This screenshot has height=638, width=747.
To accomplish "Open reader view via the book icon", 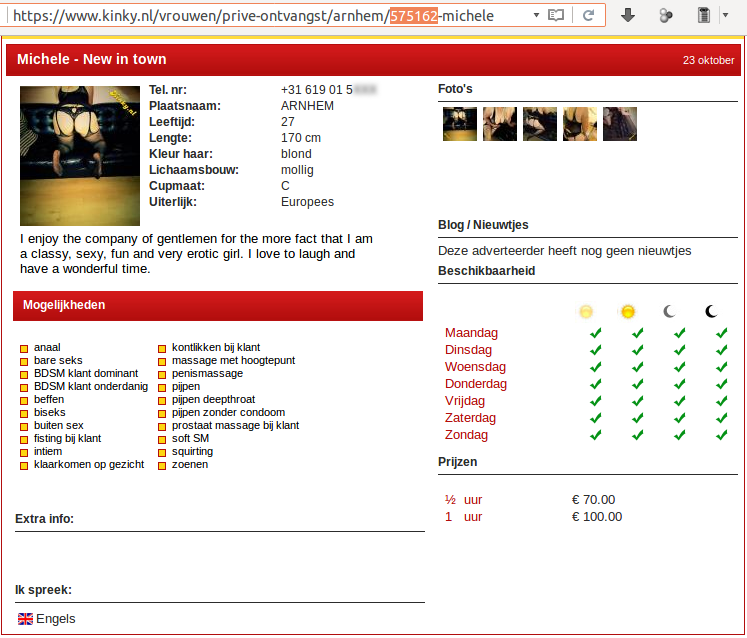I will point(555,16).
